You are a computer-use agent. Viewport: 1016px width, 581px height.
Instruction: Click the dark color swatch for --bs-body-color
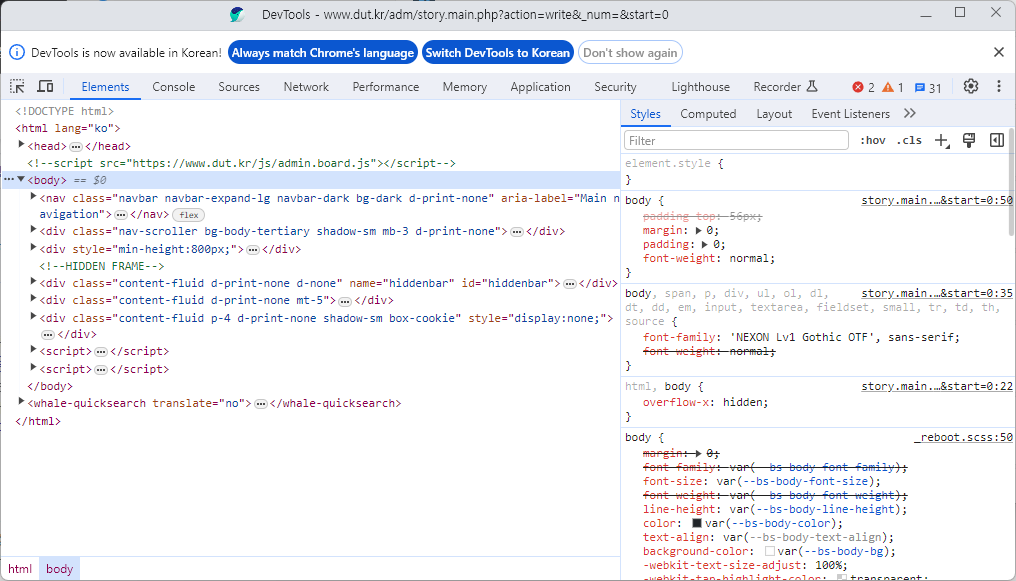pyautogui.click(x=697, y=523)
